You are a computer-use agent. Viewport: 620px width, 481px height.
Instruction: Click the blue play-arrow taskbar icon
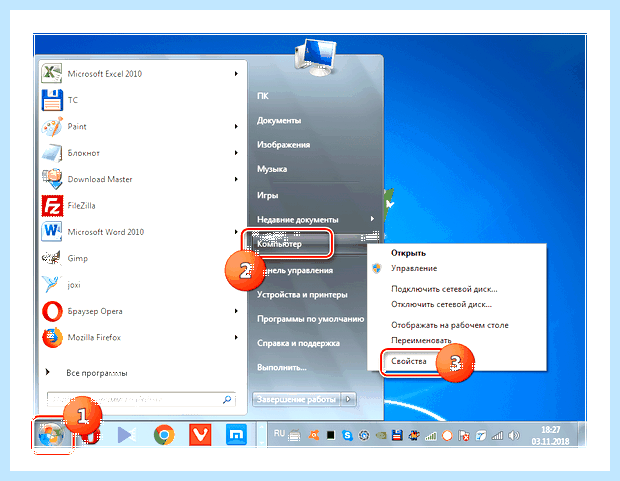pyautogui.click(x=127, y=436)
